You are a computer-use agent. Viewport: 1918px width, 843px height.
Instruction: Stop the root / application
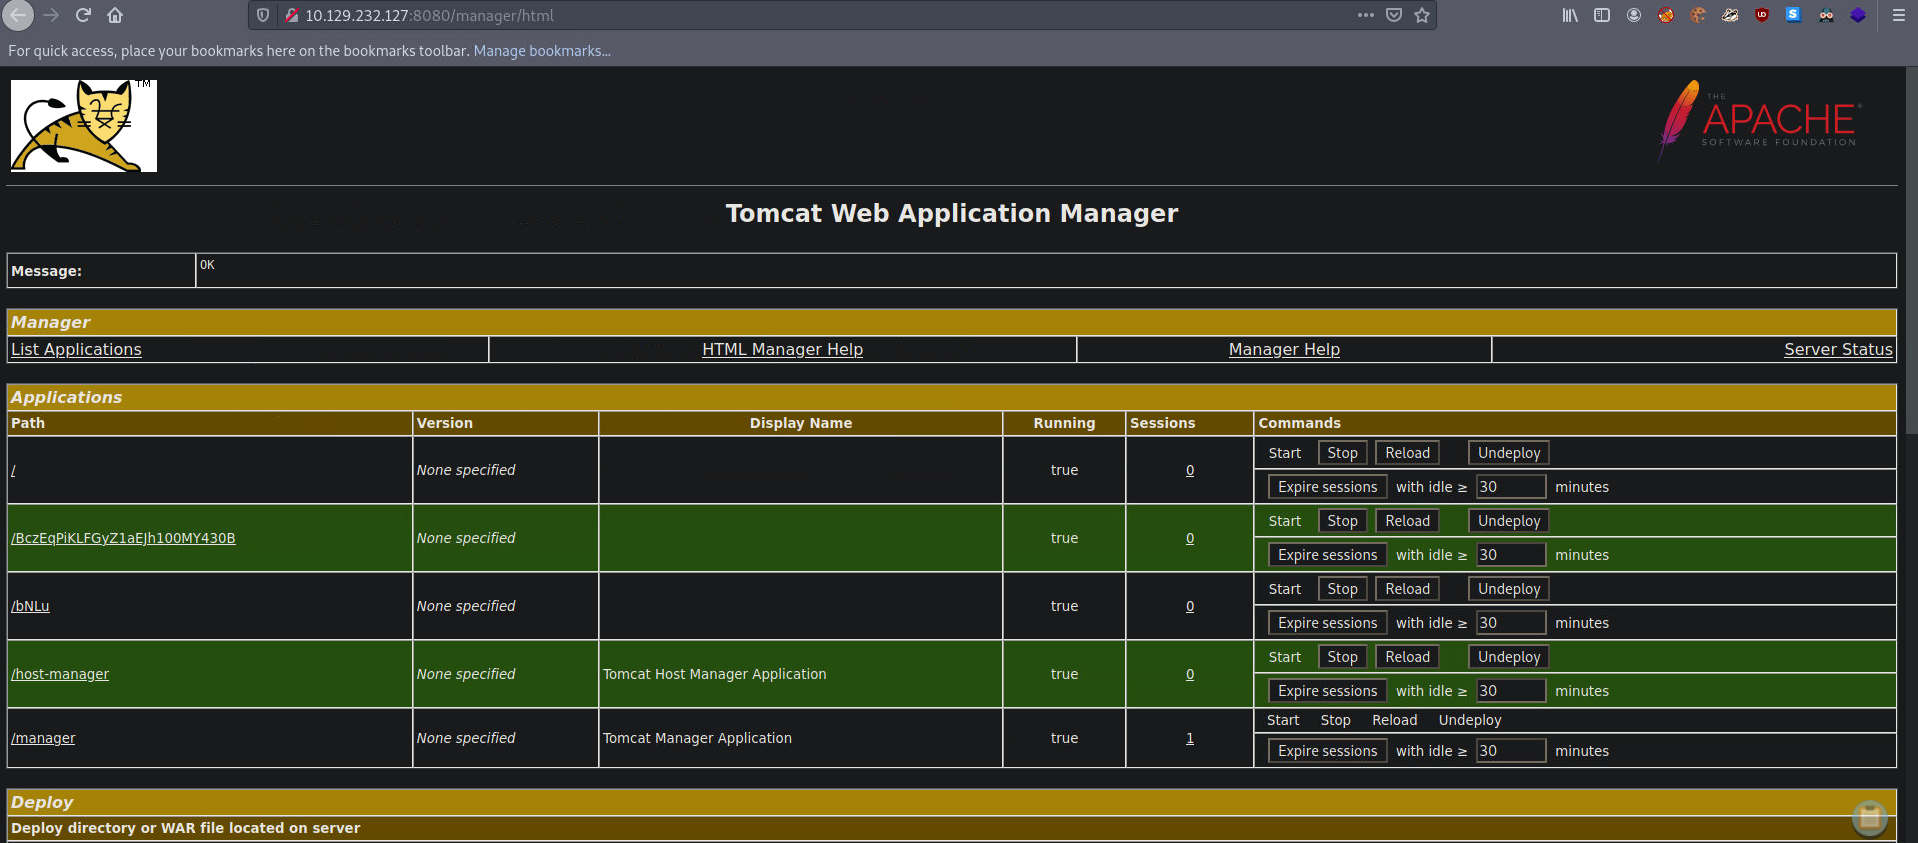pos(1342,453)
